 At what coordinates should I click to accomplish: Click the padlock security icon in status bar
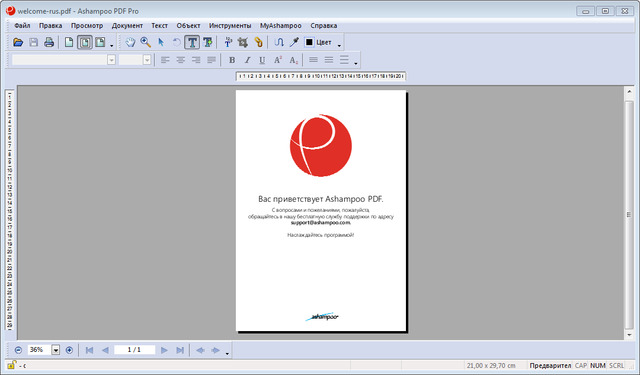tap(11, 365)
